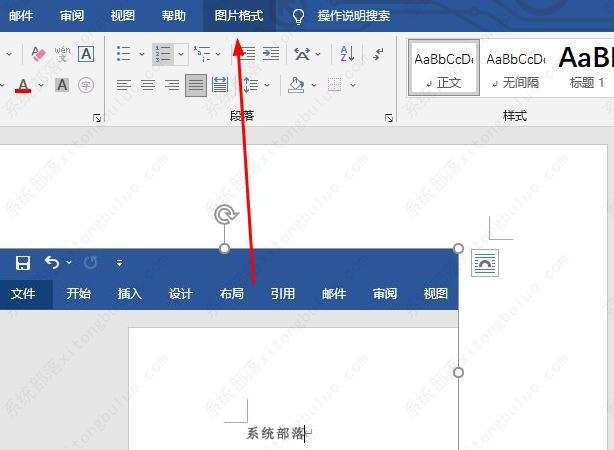Click the Shading paint bucket icon
Viewport: 614px width, 450px height.
[x=296, y=86]
